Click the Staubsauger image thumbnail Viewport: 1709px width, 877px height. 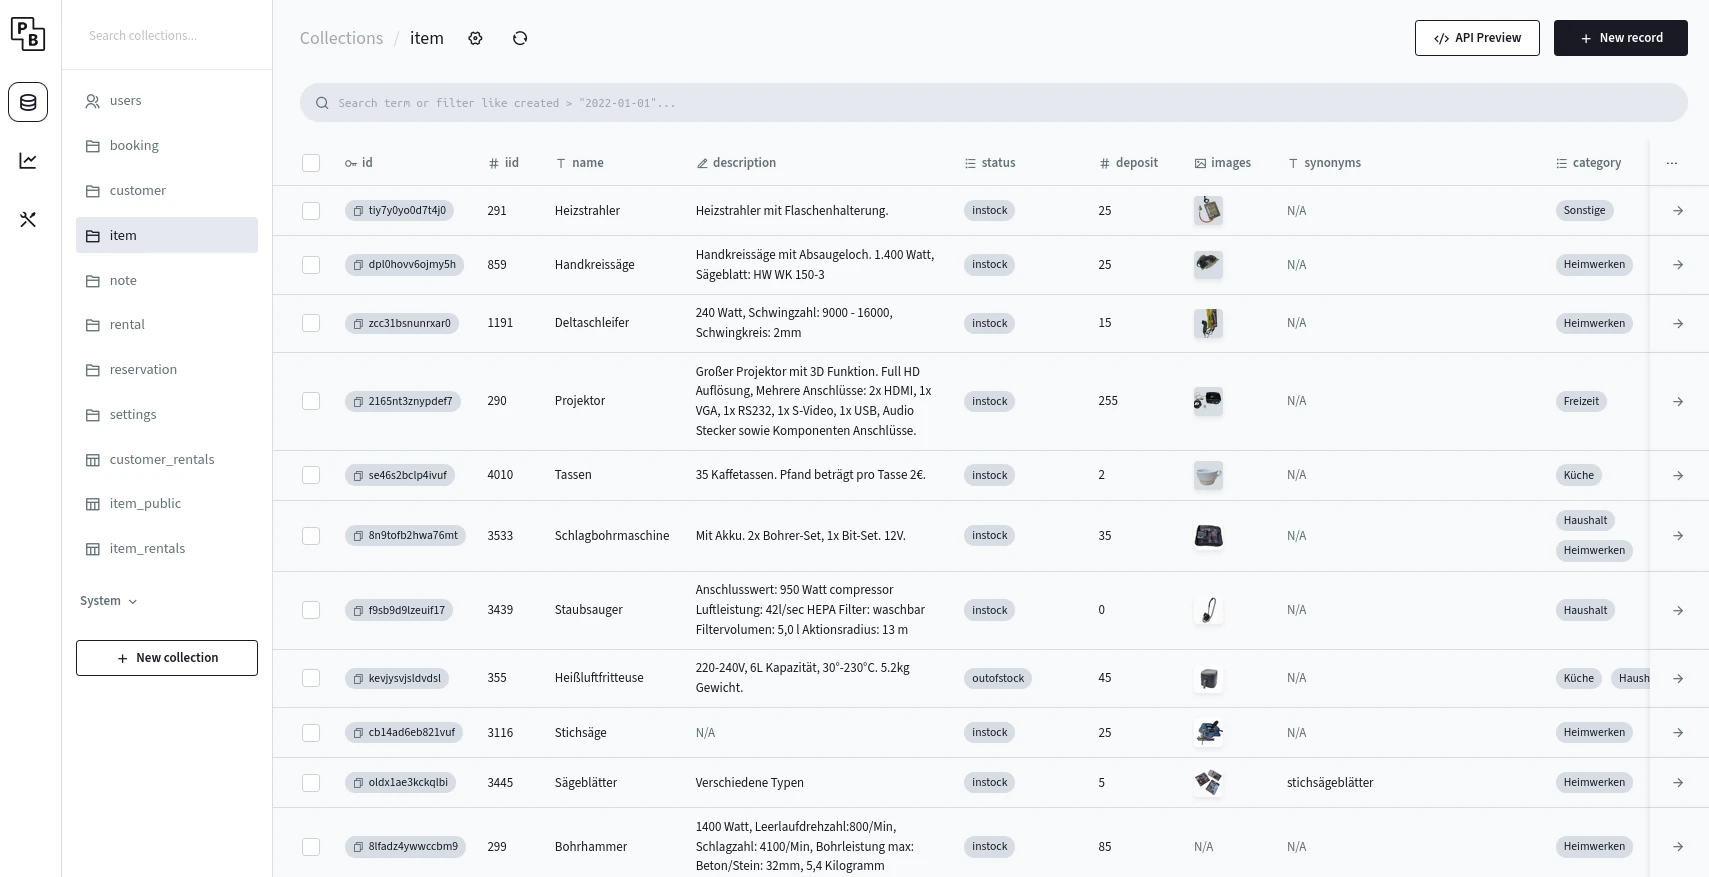1208,610
